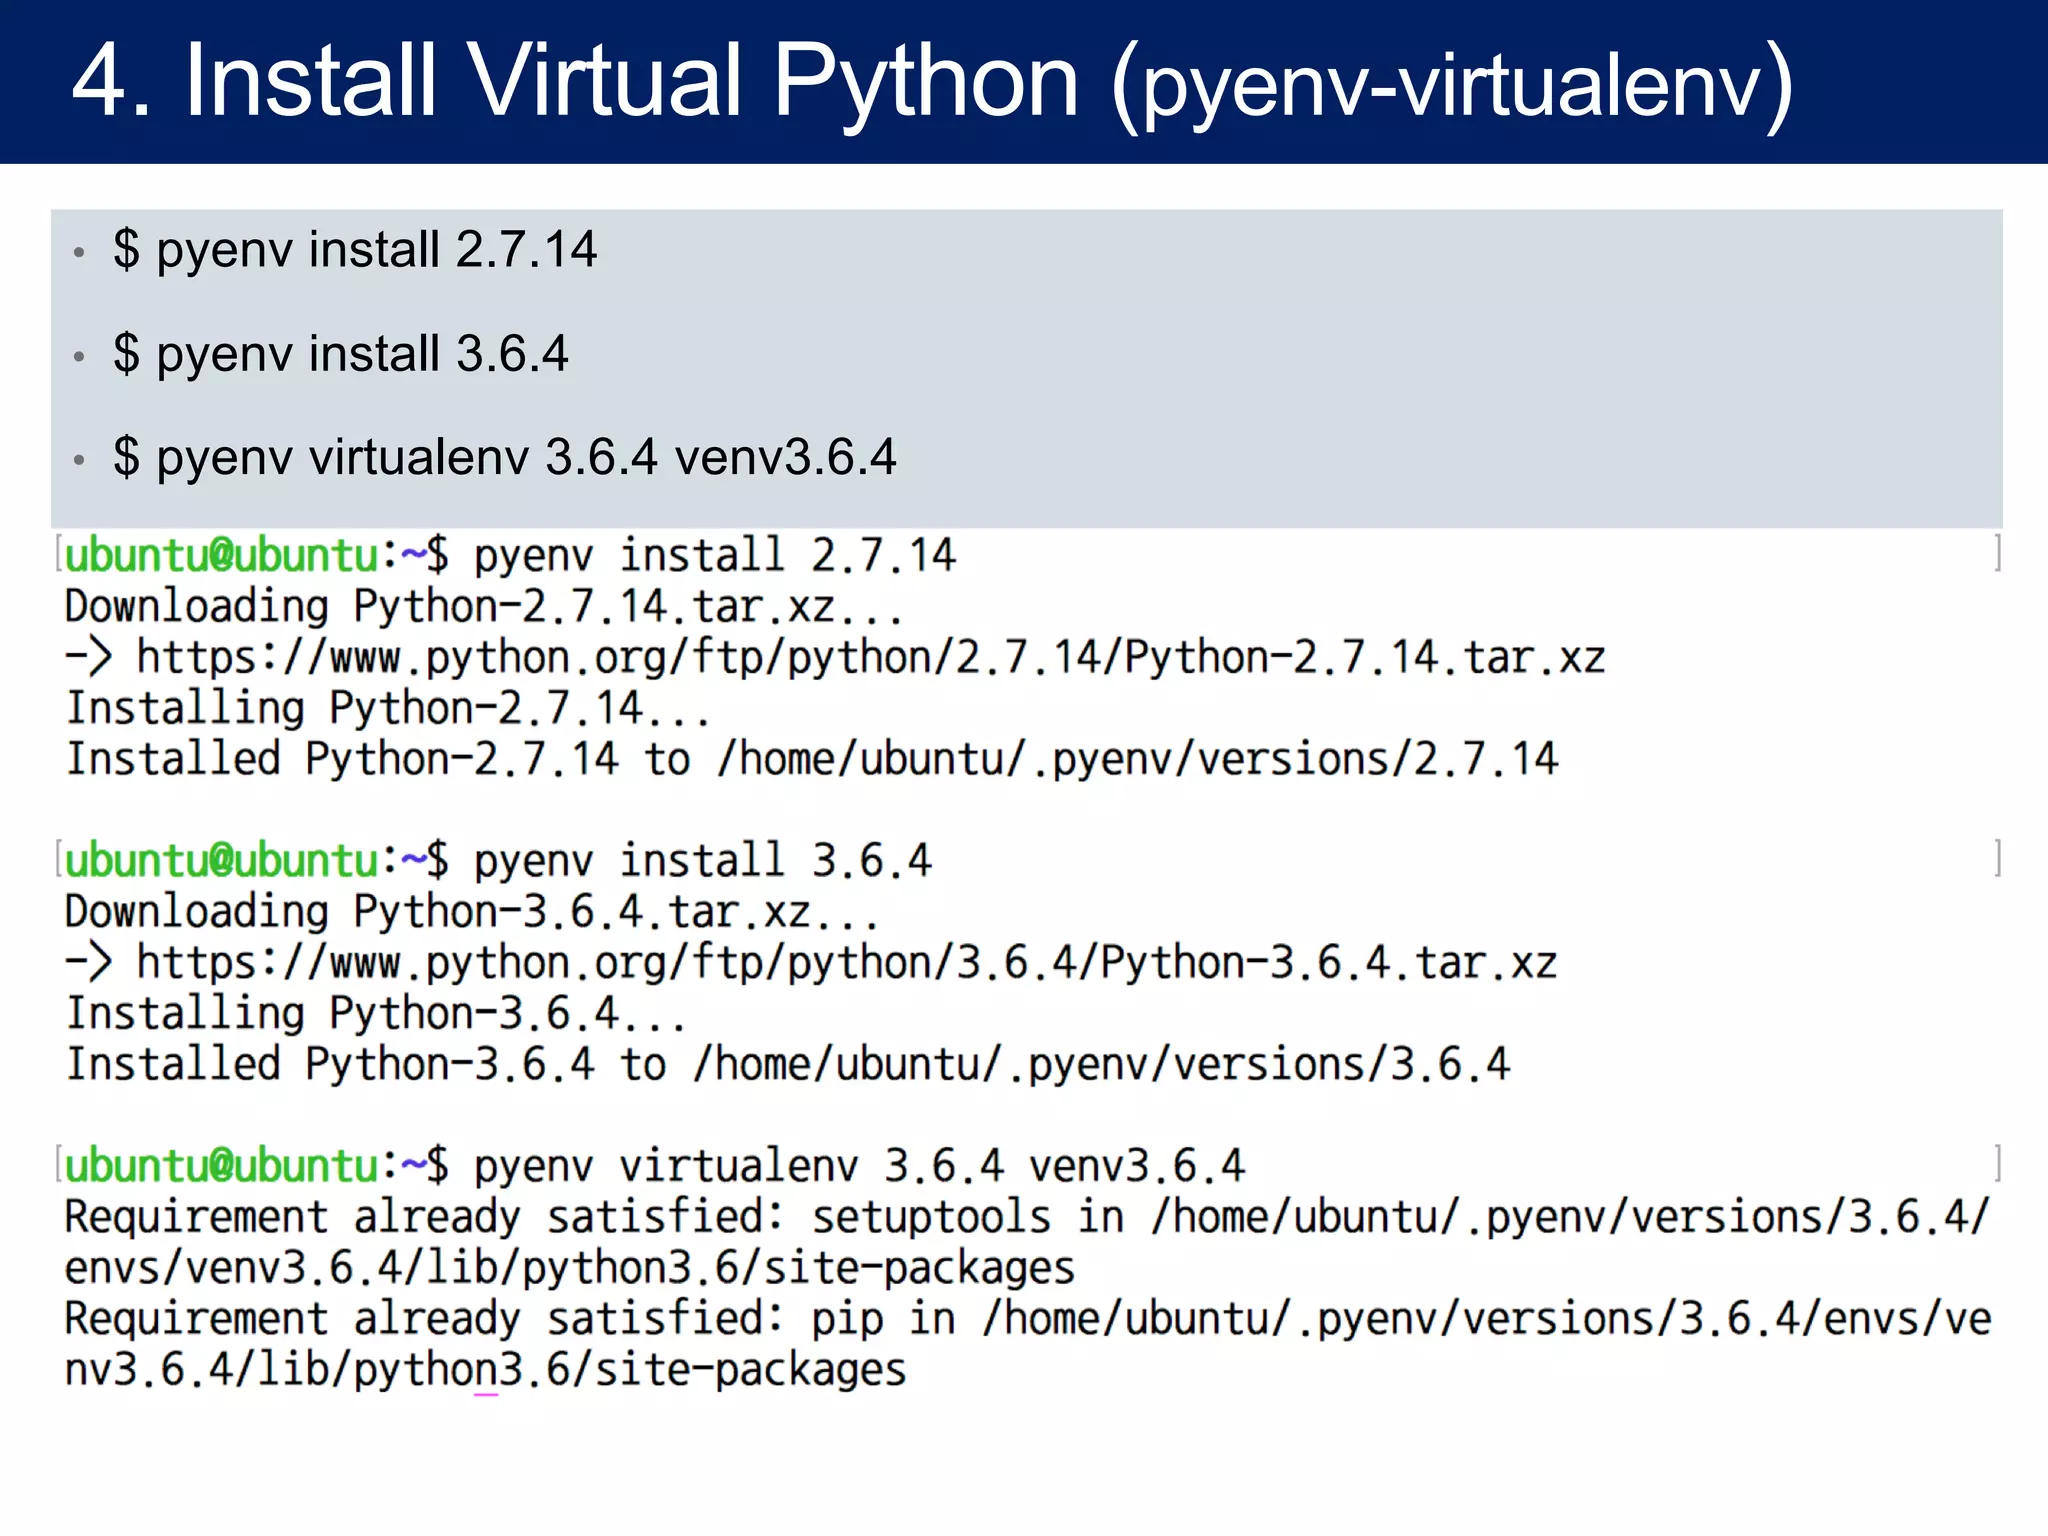Click the '(pyenv-virtualenv)' subtitle text
The image size is (2048, 1536).
click(x=1452, y=86)
